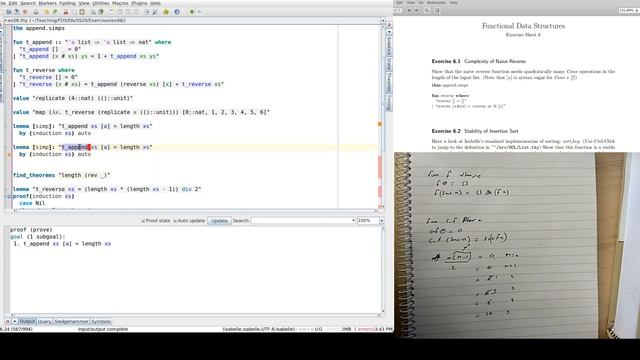This screenshot has height=360, width=640.
Task: Click the next page arrow in PDF viewer
Action: click(x=416, y=10)
